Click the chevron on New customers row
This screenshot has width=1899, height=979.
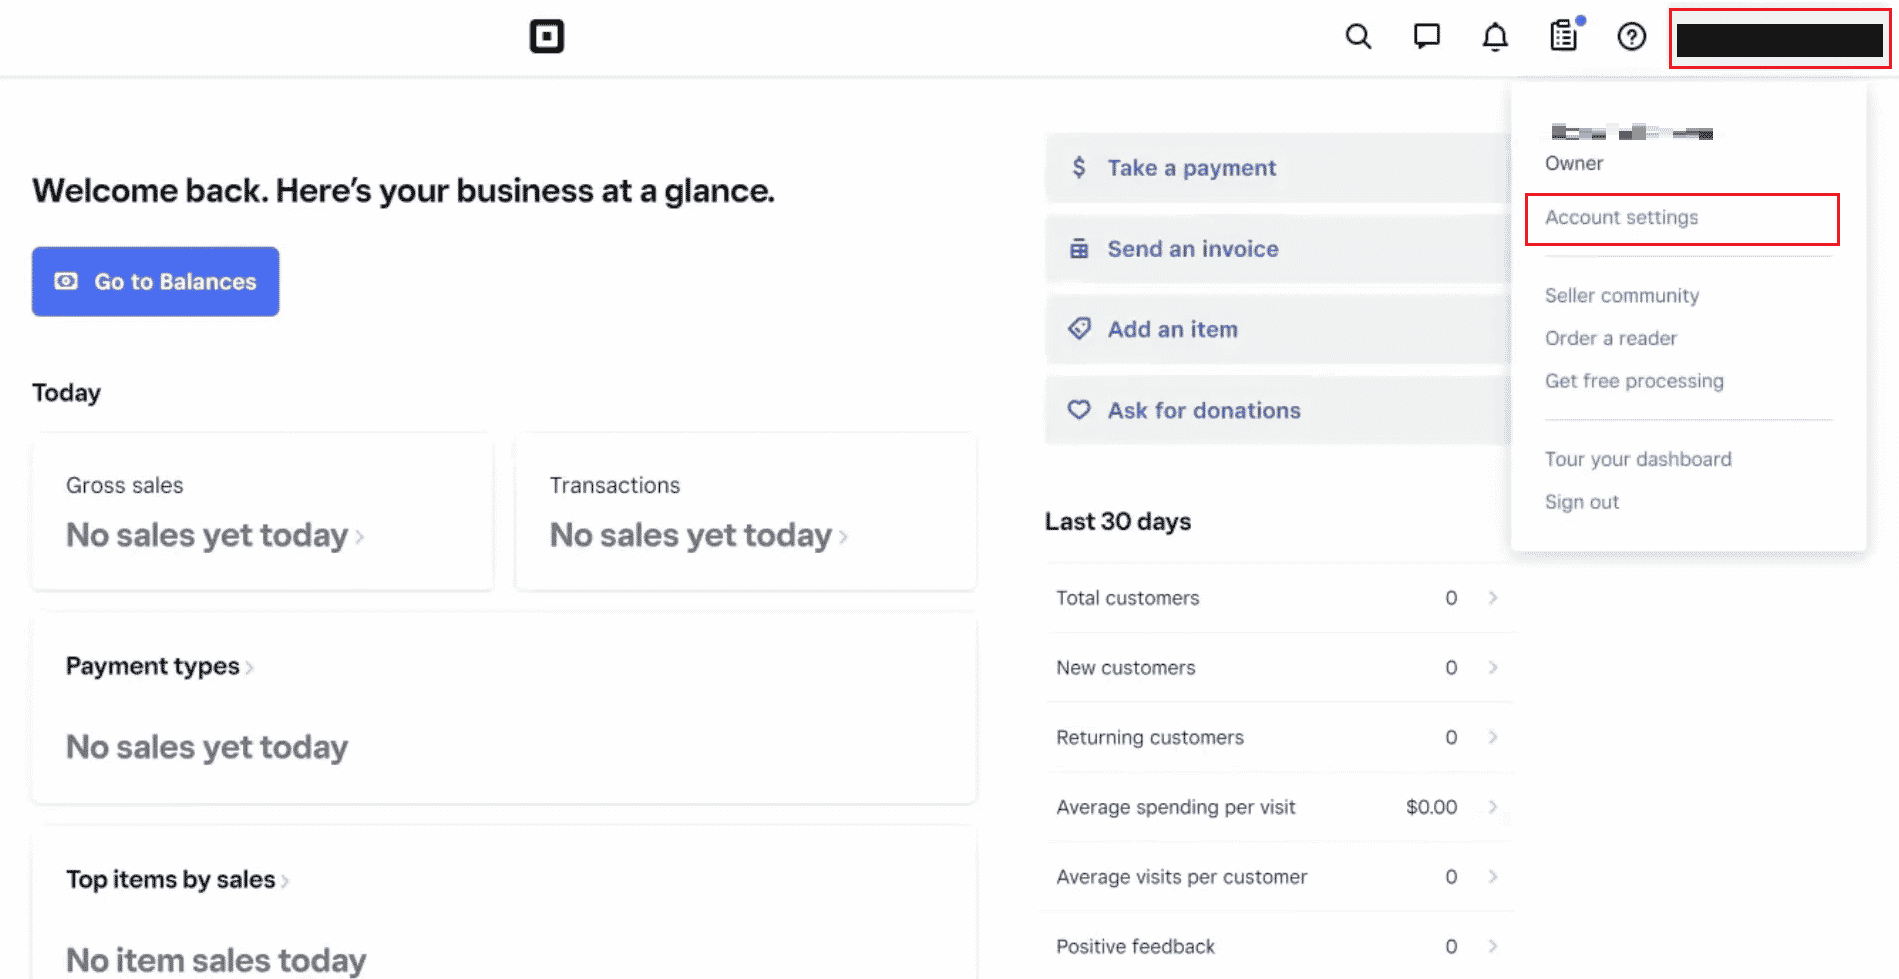point(1493,667)
